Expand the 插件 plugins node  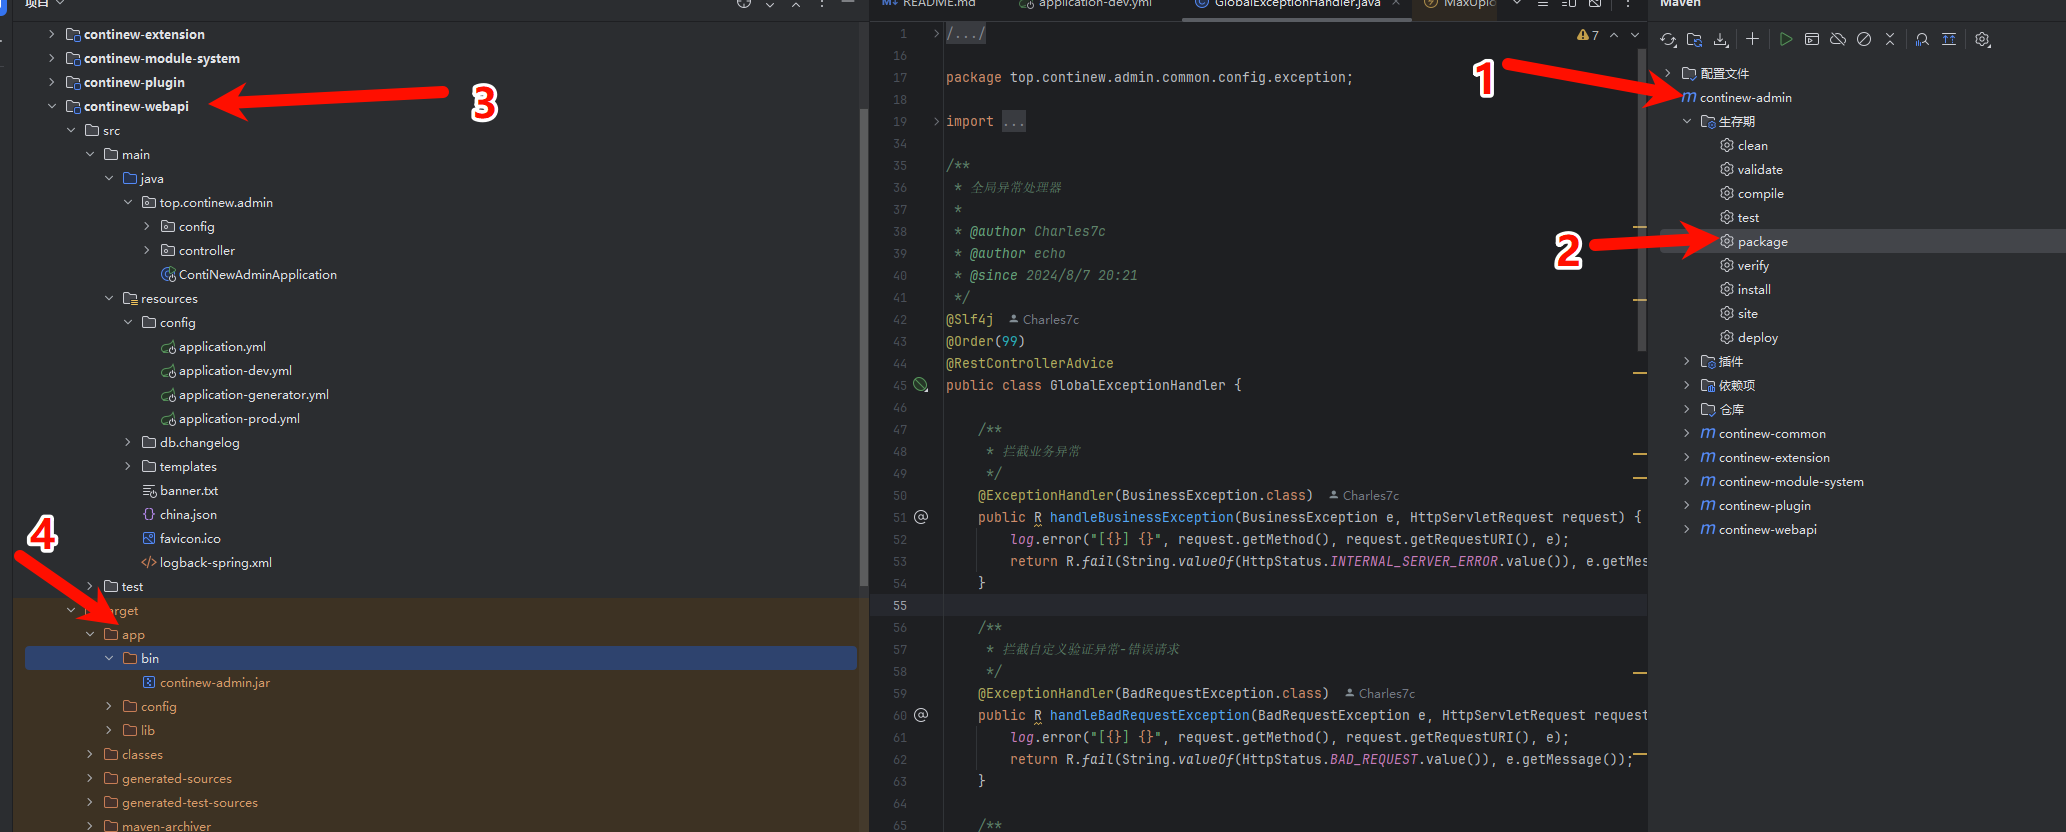1687,361
